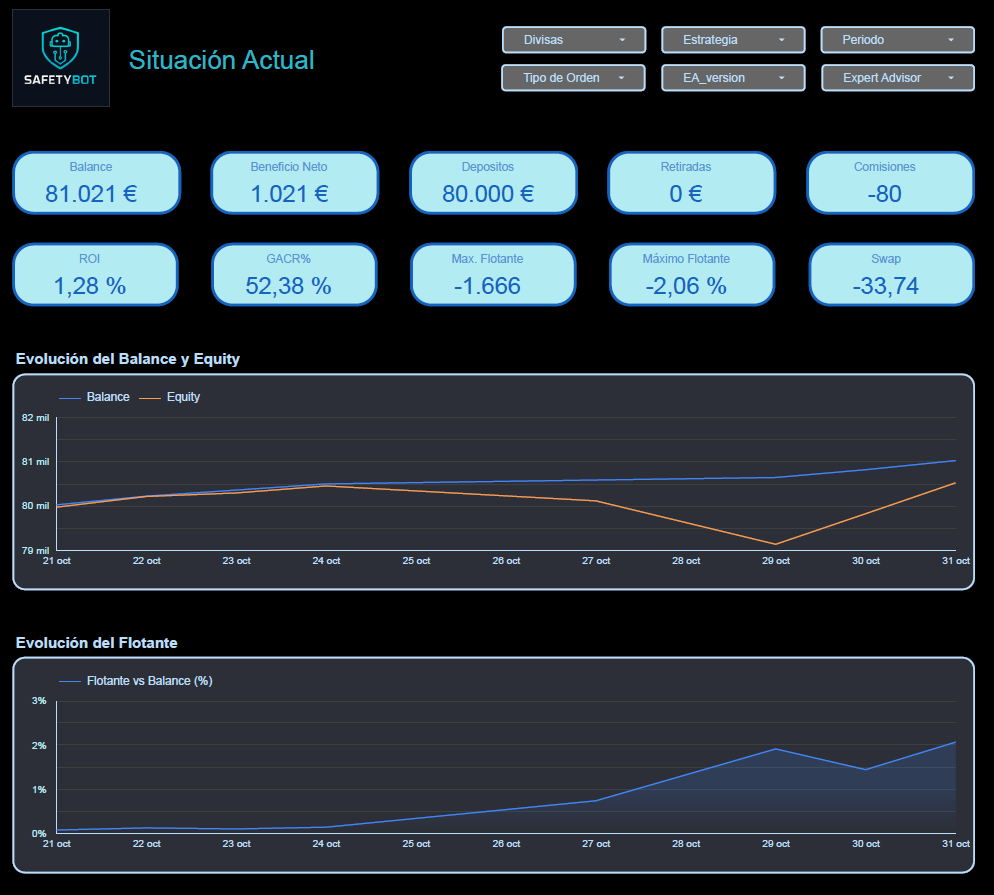
Task: Select the GACR% card showing 52,38 %
Action: pos(294,274)
